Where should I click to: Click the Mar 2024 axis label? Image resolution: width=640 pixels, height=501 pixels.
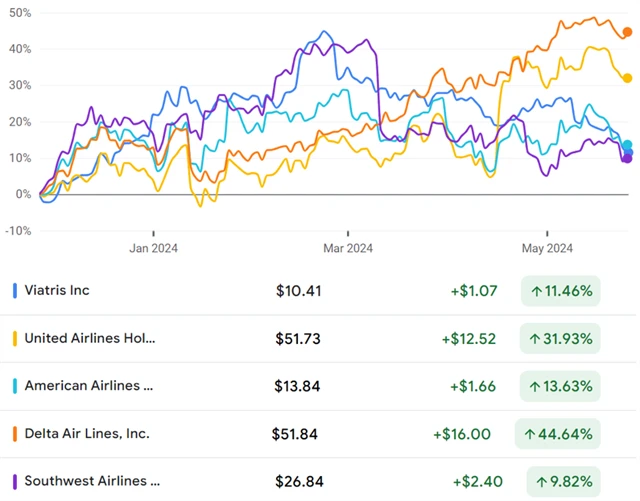click(347, 248)
